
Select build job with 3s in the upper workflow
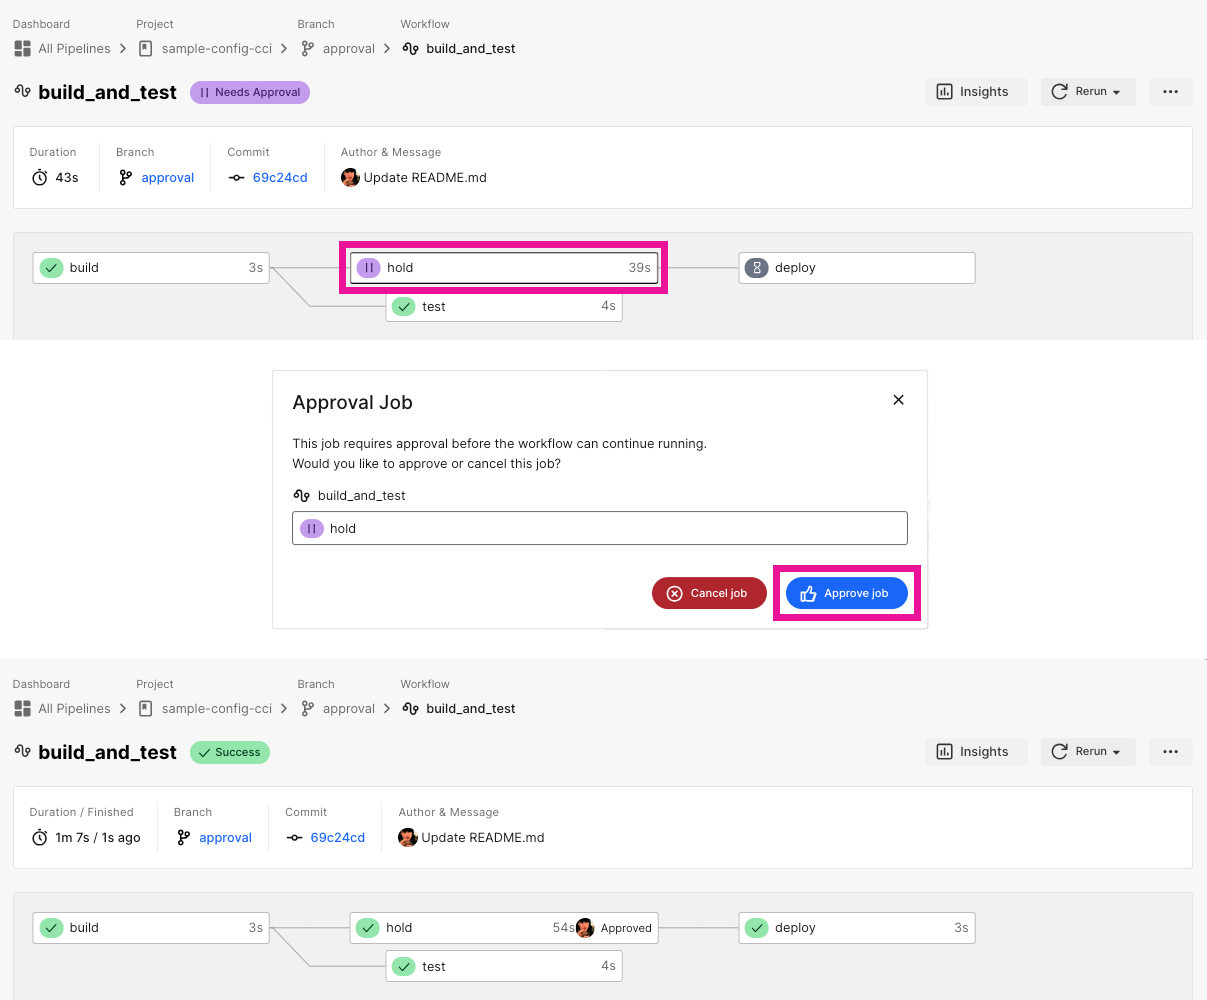(x=151, y=268)
